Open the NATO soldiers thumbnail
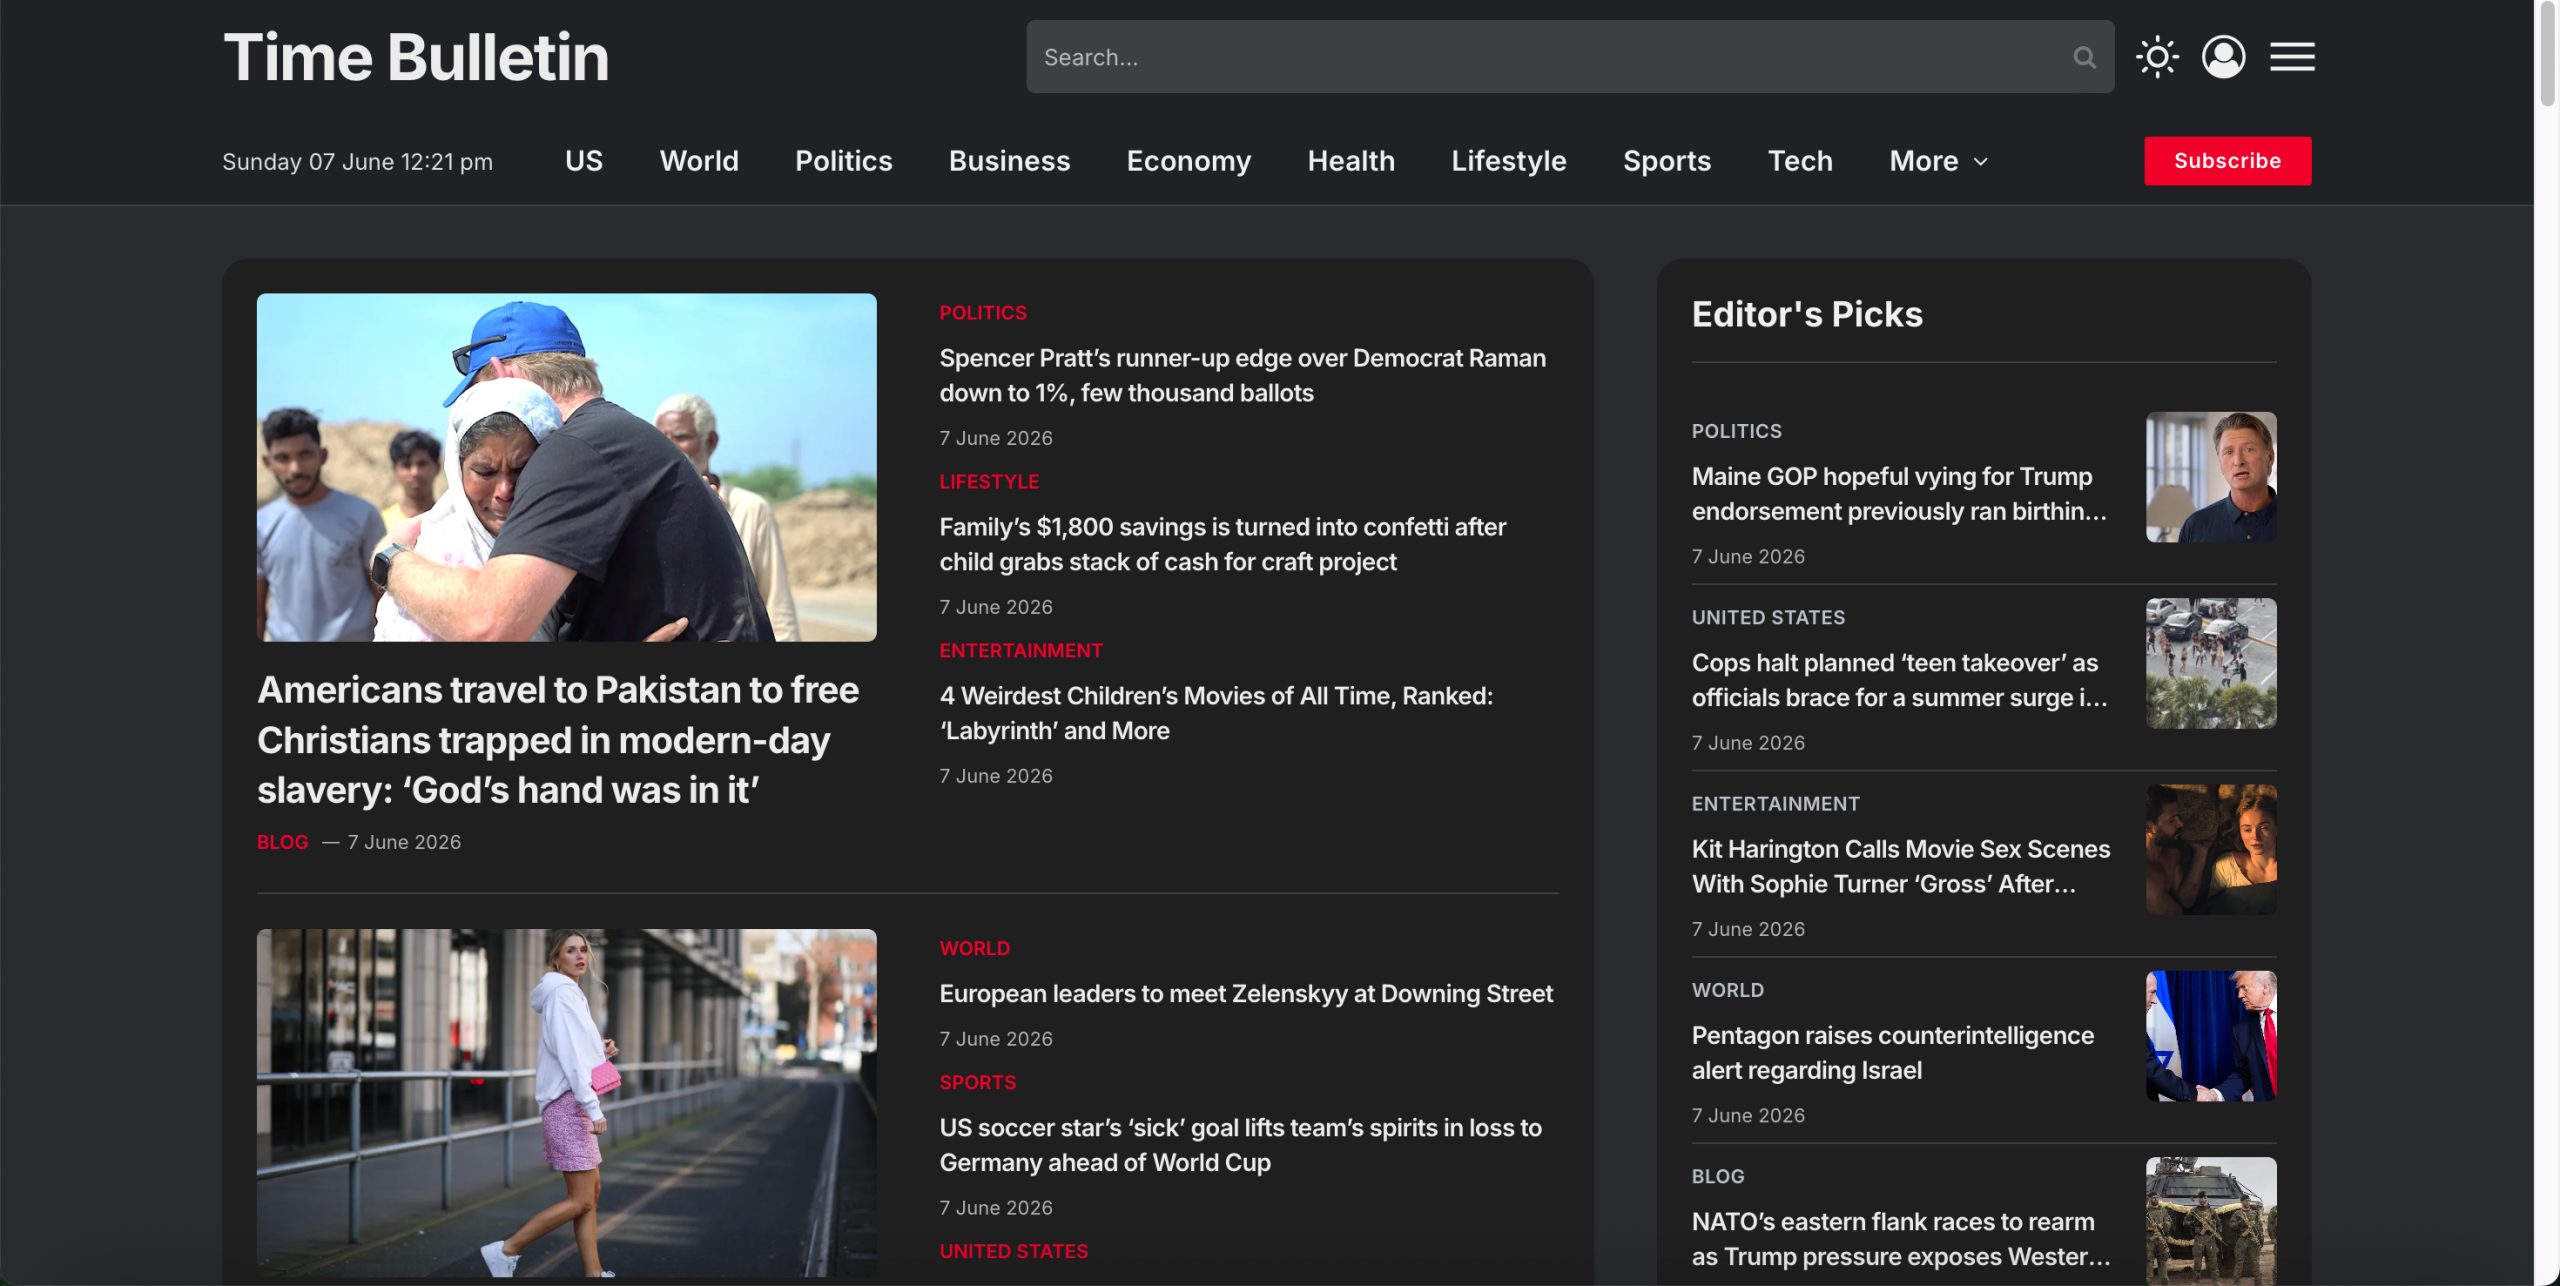The height and width of the screenshot is (1286, 2560). 2211,1220
